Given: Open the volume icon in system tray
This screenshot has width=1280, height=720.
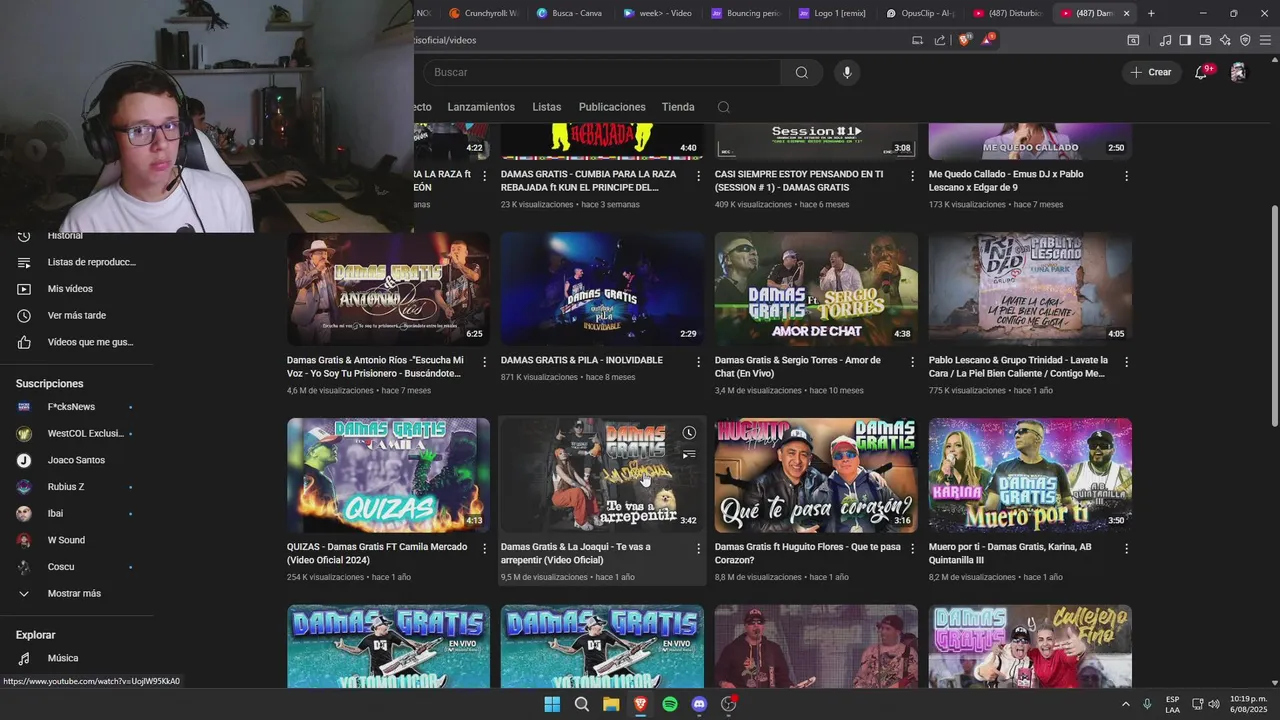Looking at the screenshot, I should click(1213, 704).
